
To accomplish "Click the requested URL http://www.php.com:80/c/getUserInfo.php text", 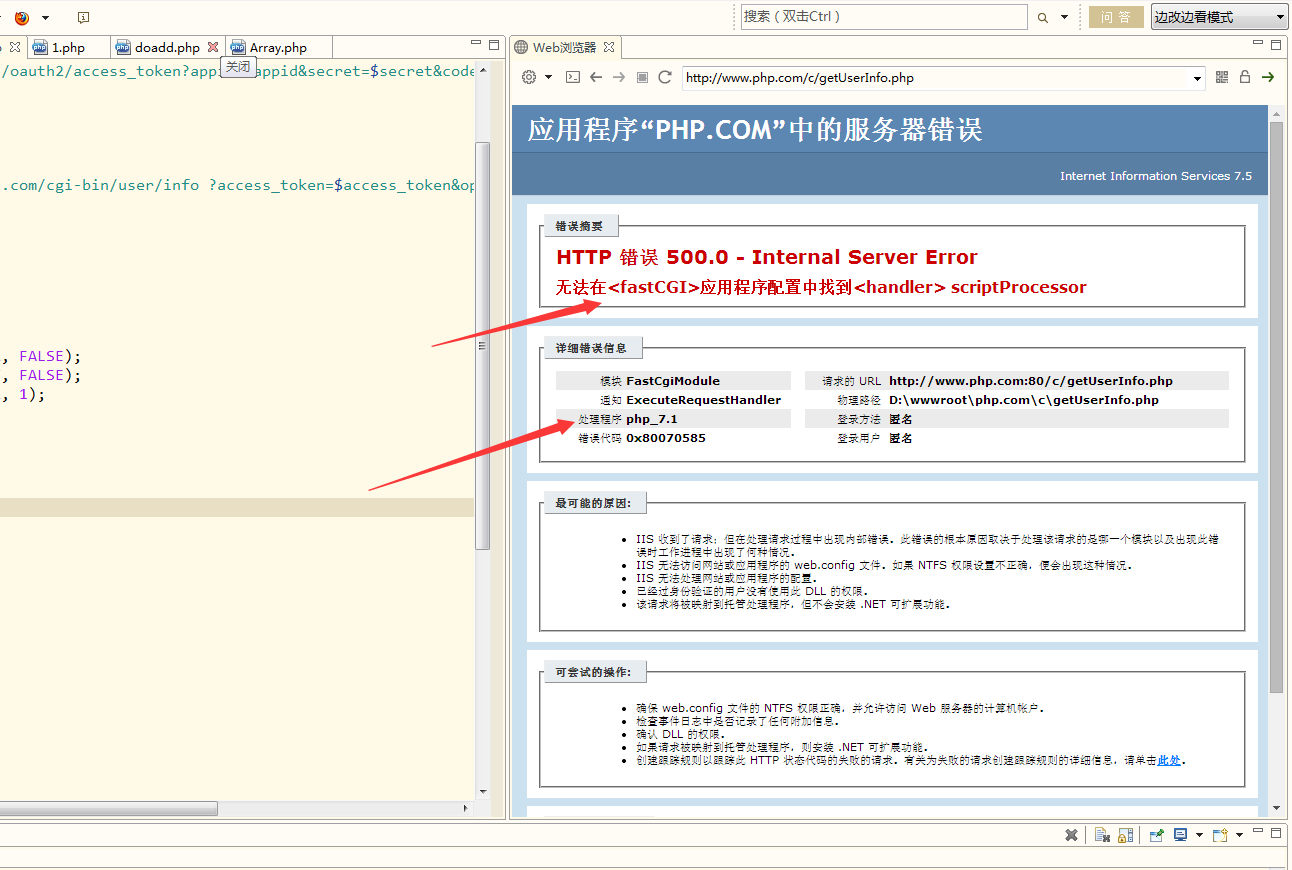I will pos(1030,381).
